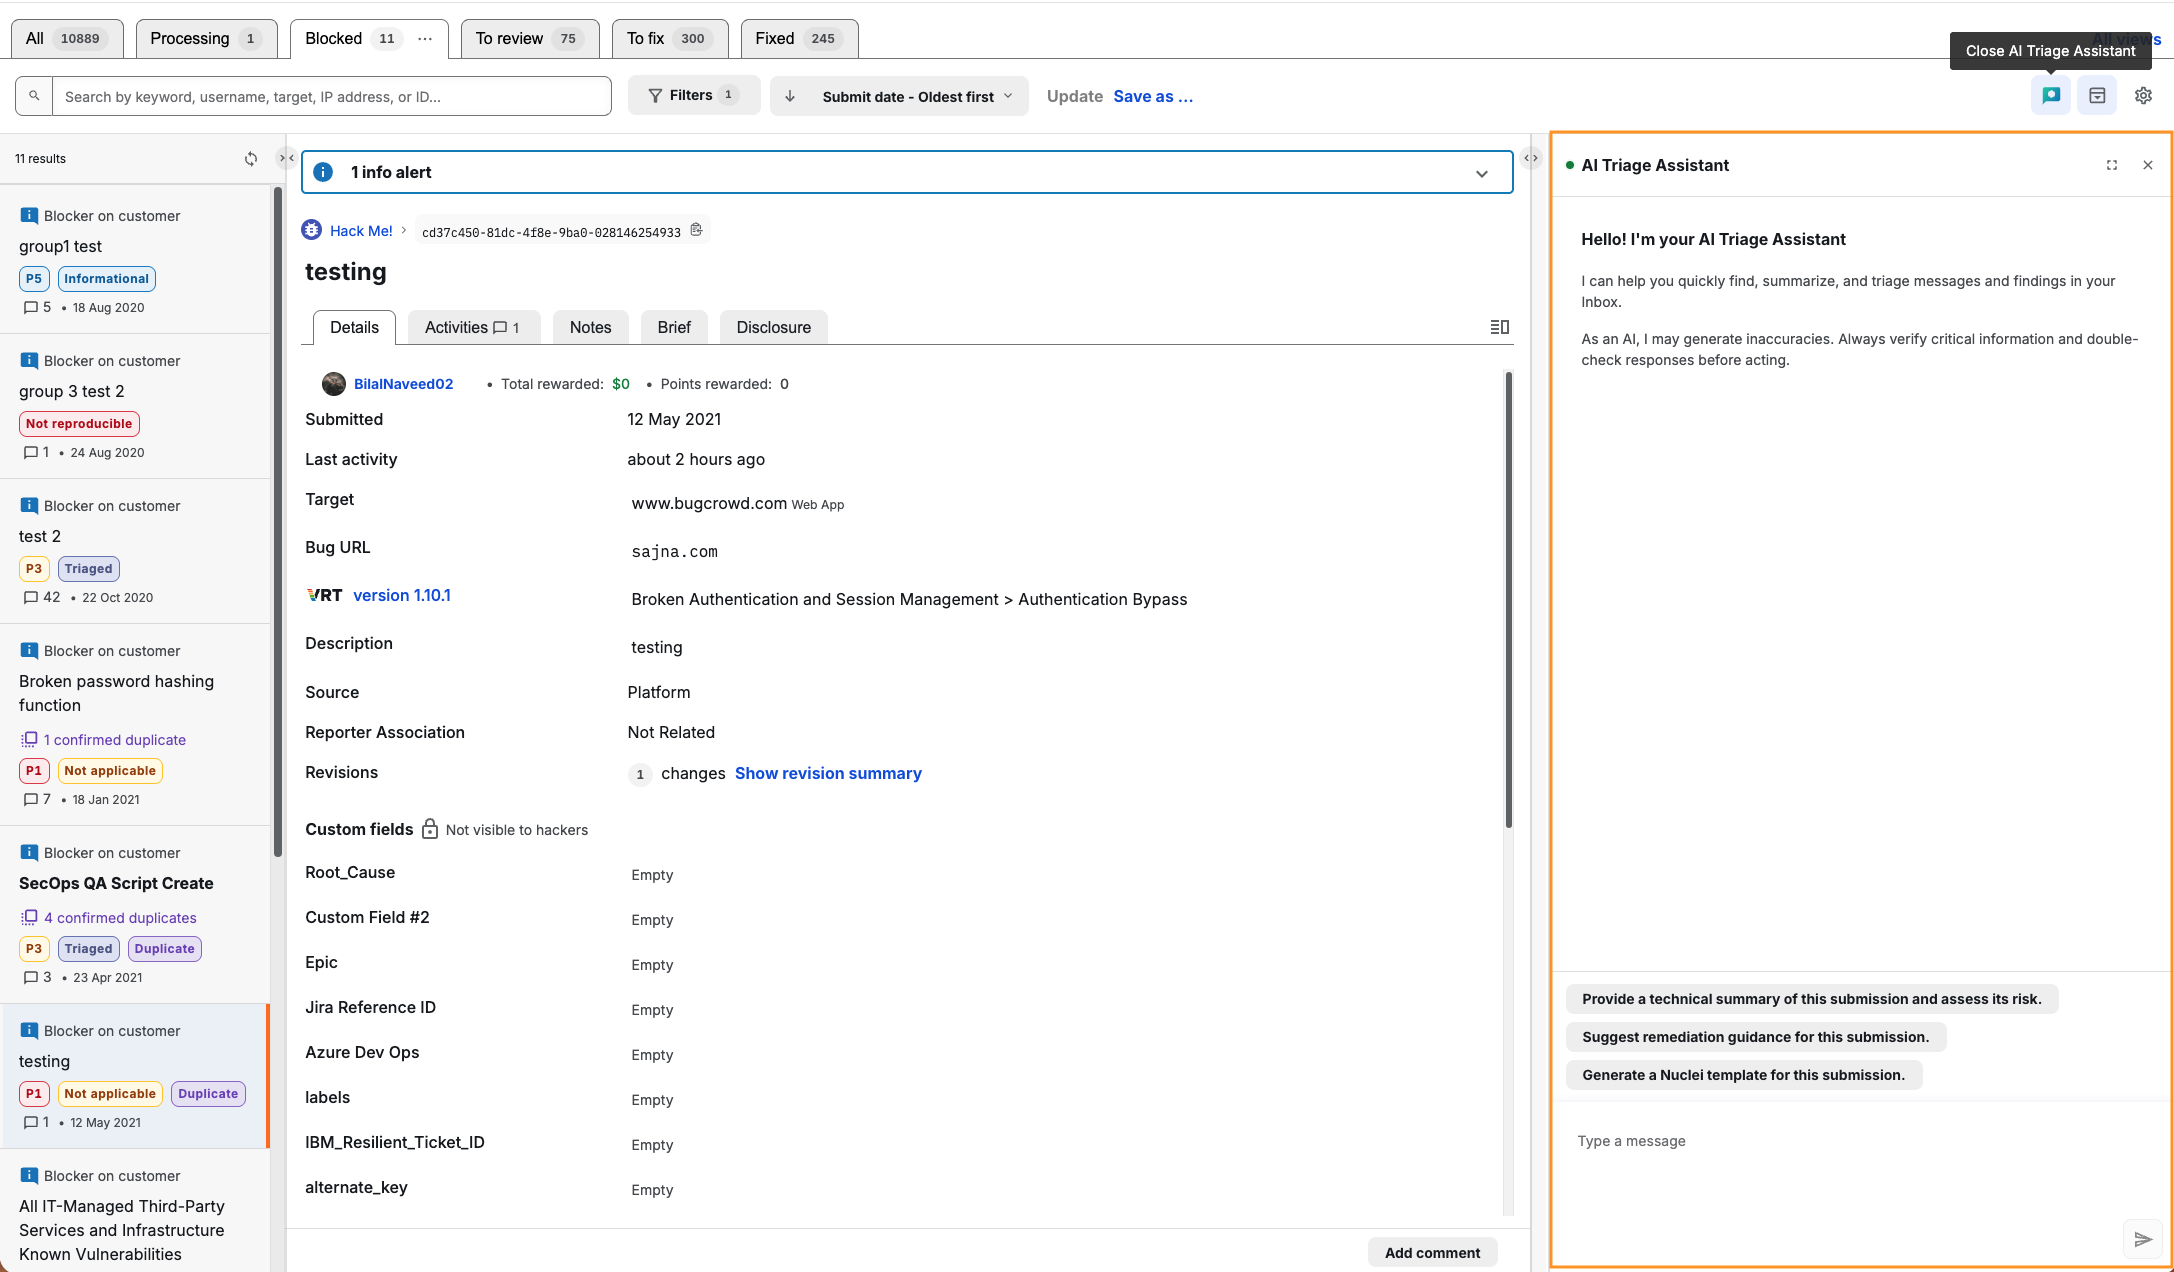
Task: Collapse the results sidebar using the chevron
Action: click(x=285, y=158)
